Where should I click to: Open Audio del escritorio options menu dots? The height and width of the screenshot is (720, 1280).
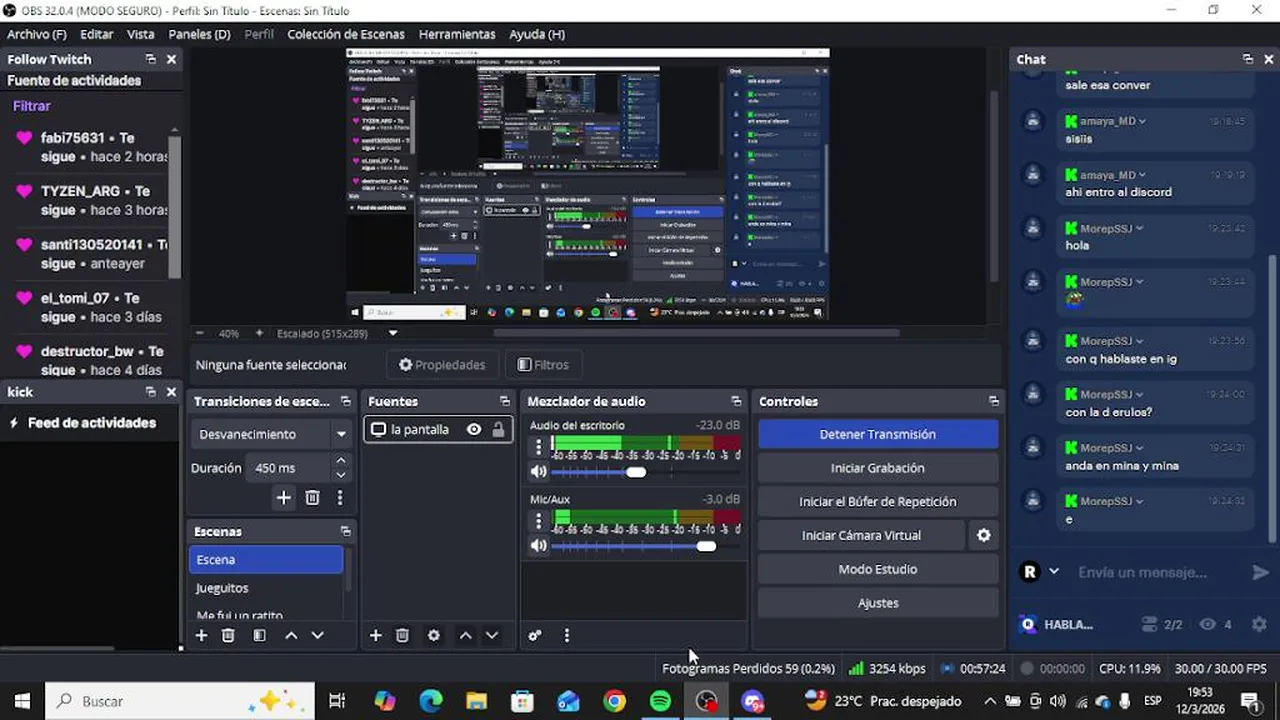(x=539, y=447)
